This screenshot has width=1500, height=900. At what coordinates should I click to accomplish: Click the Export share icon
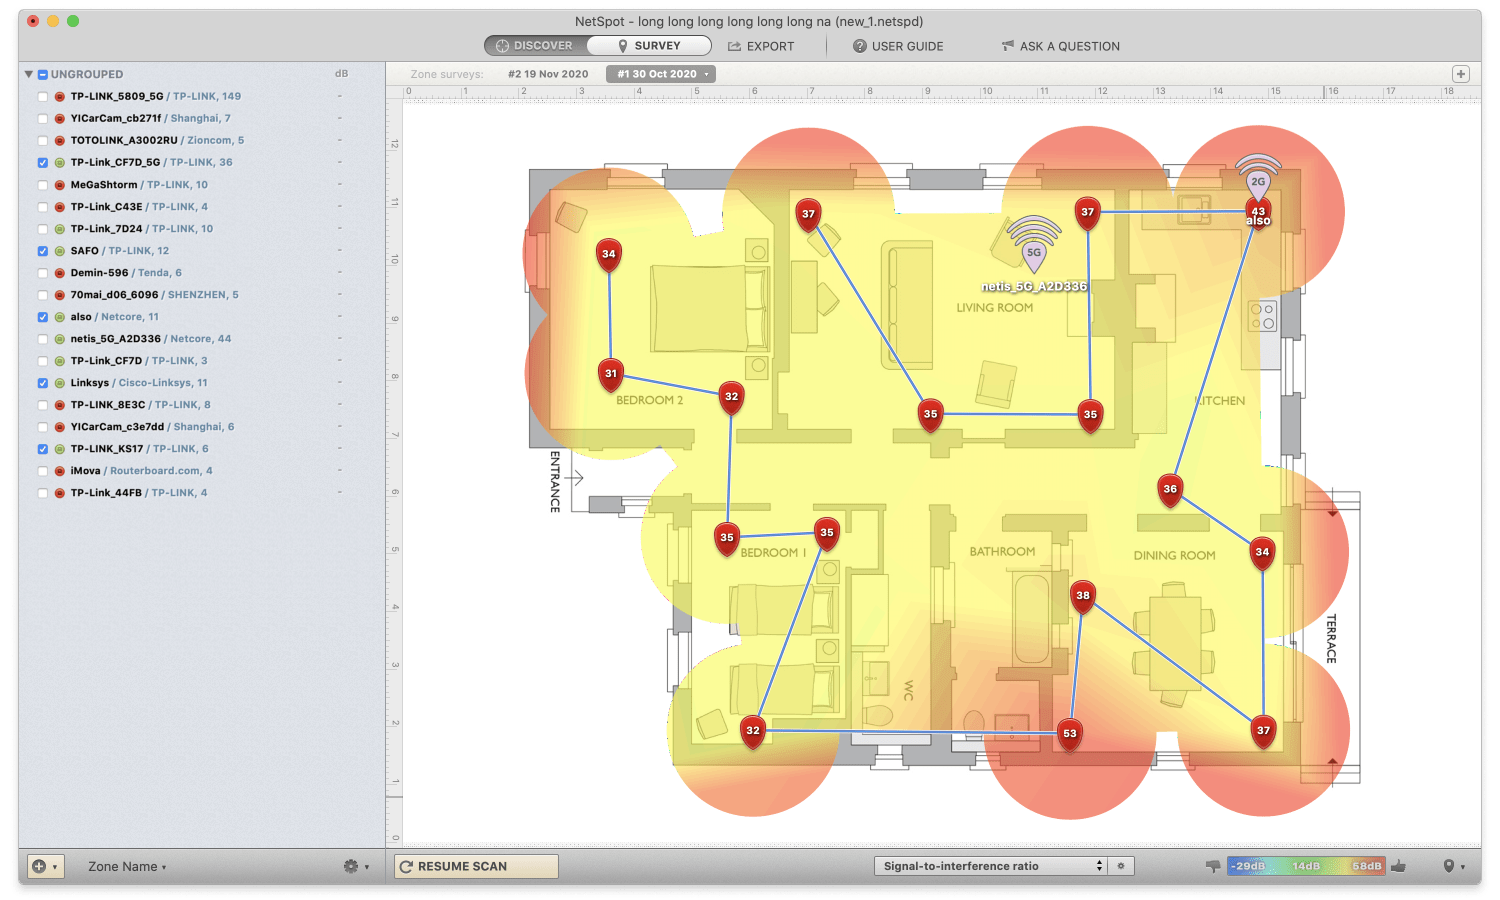(x=734, y=46)
